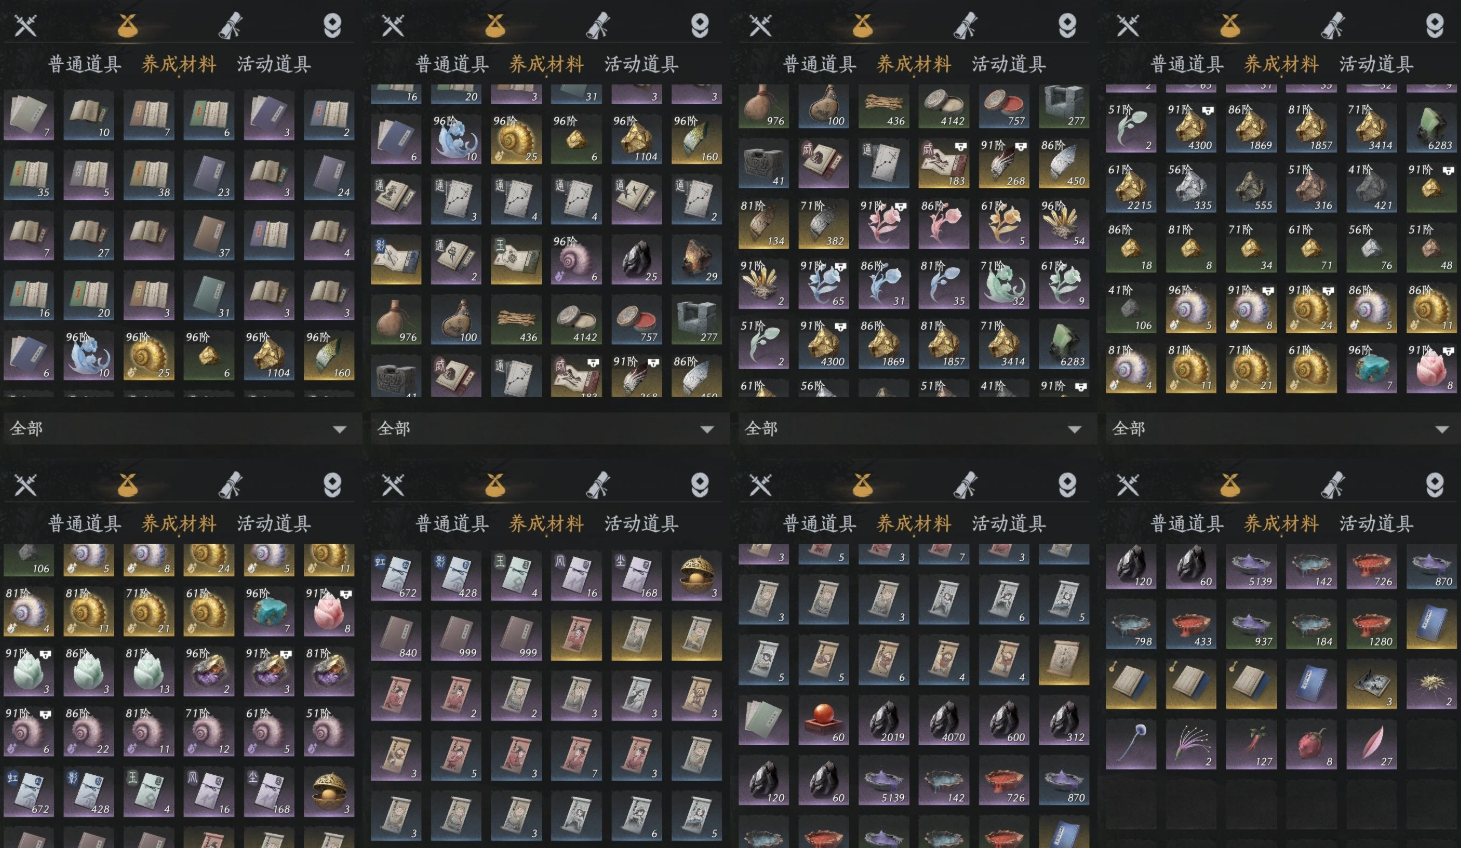Switch to 普通道具 tab above the 840 notebook grid
The width and height of the screenshot is (1461, 848).
pyautogui.click(x=452, y=524)
